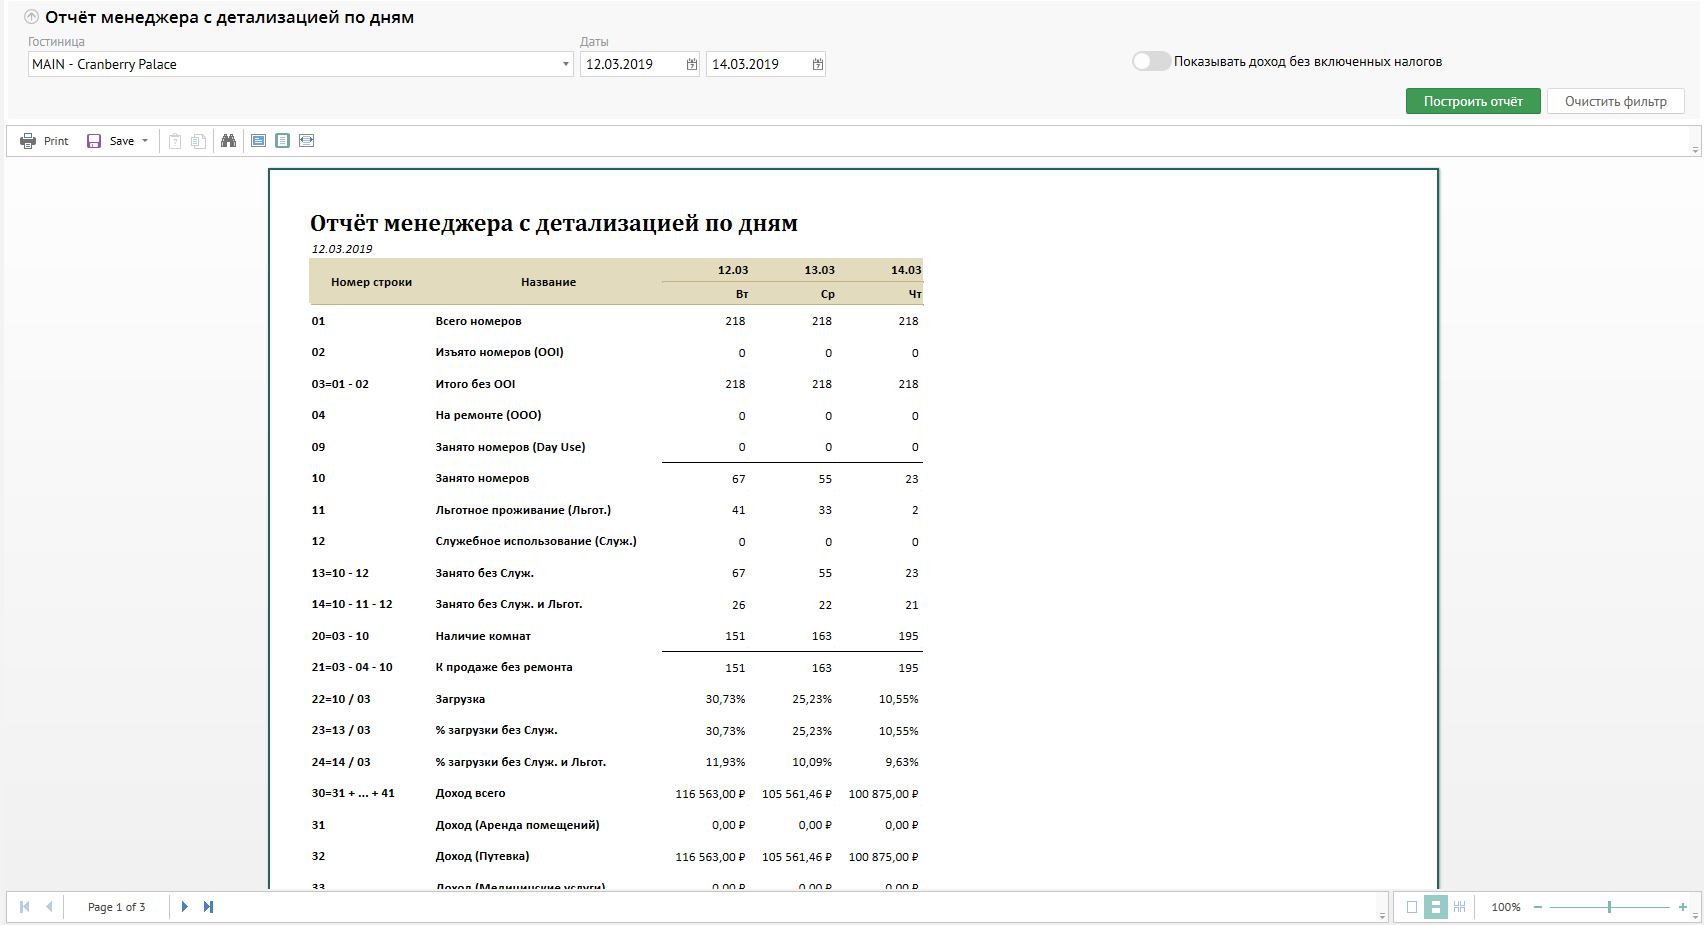Screen dimensions: 1704x925
Task: Click the purple Save floppy icon
Action: click(94, 141)
